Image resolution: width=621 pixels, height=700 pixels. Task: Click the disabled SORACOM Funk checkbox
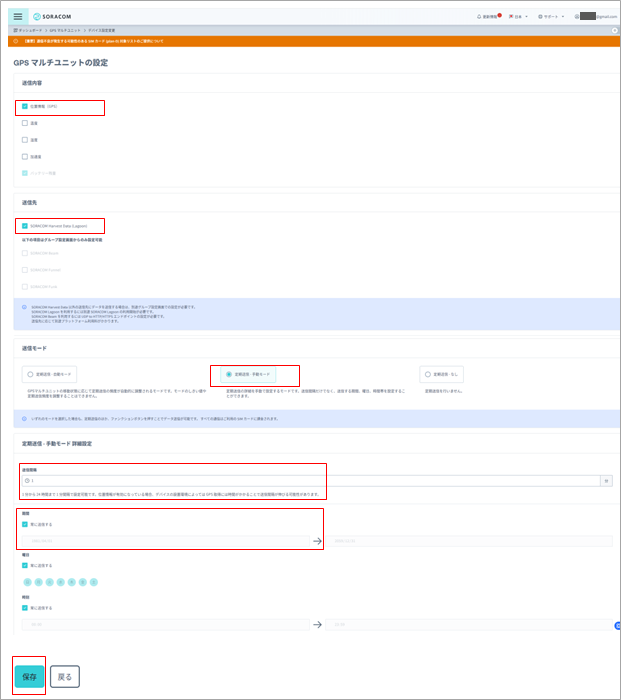point(25,287)
